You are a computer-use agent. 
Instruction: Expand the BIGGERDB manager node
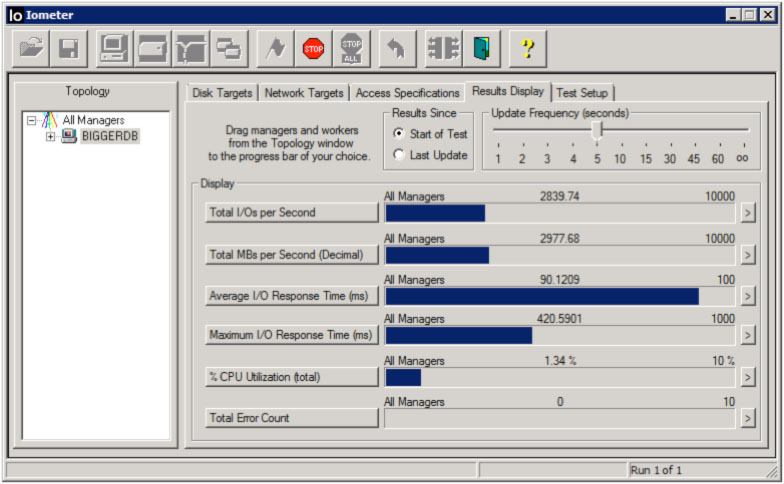tap(50, 136)
